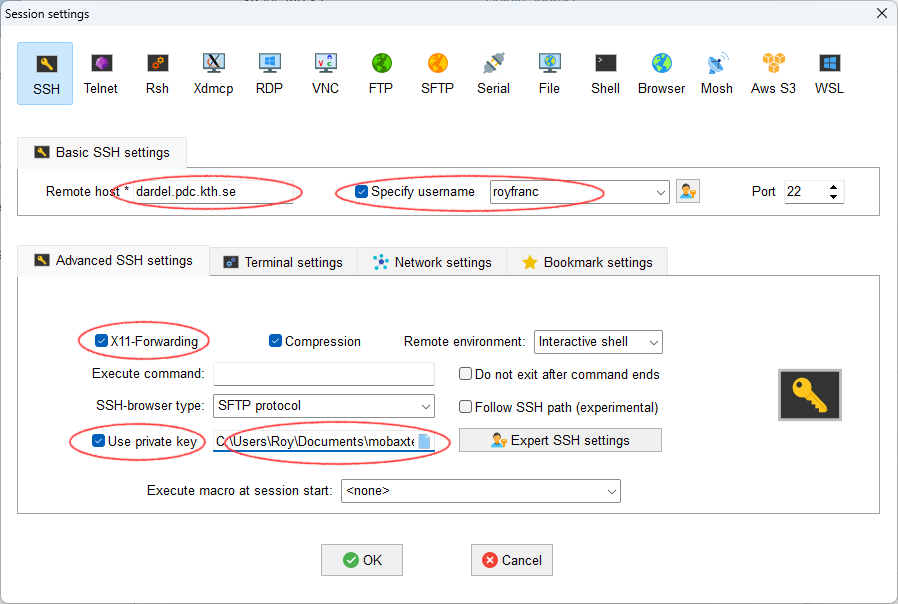This screenshot has width=898, height=604.
Task: Click the user manager icon beside username
Action: click(x=688, y=191)
